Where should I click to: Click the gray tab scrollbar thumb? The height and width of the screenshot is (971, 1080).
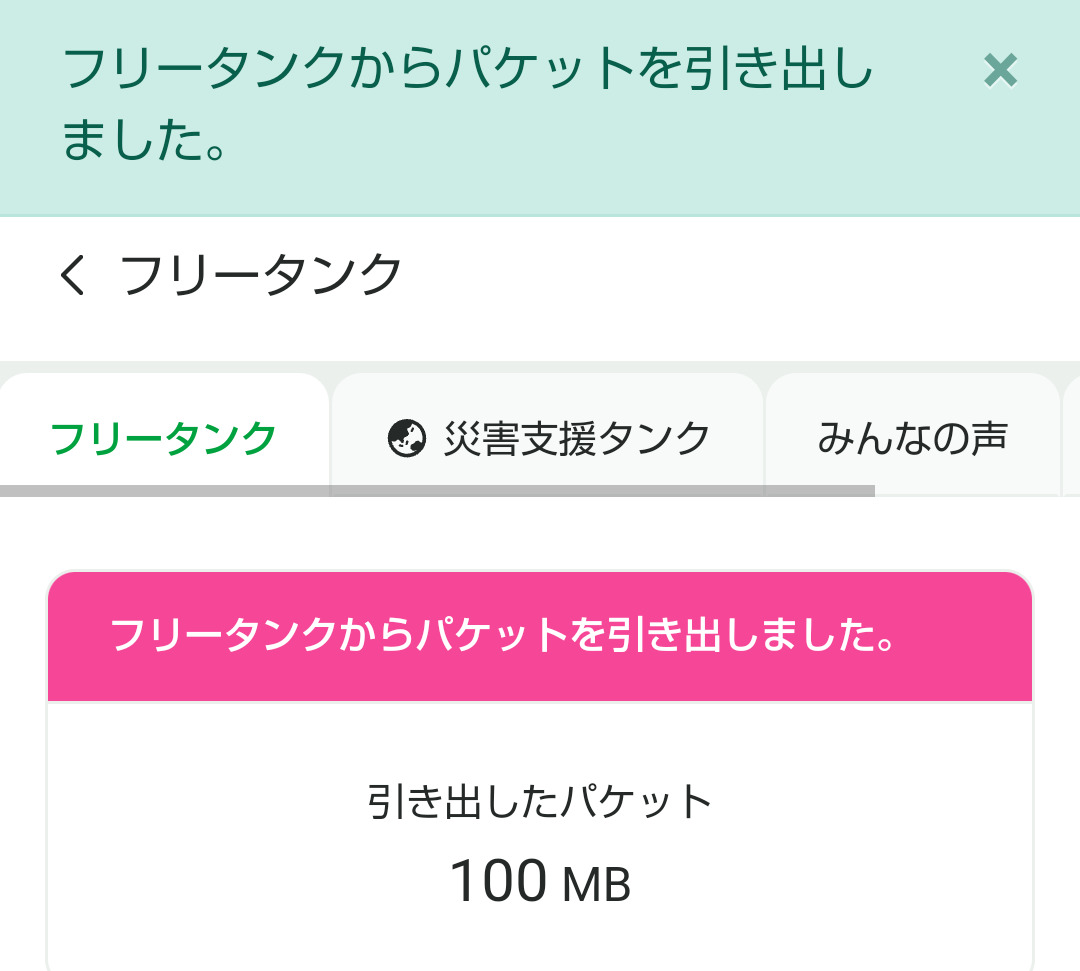coord(437,491)
